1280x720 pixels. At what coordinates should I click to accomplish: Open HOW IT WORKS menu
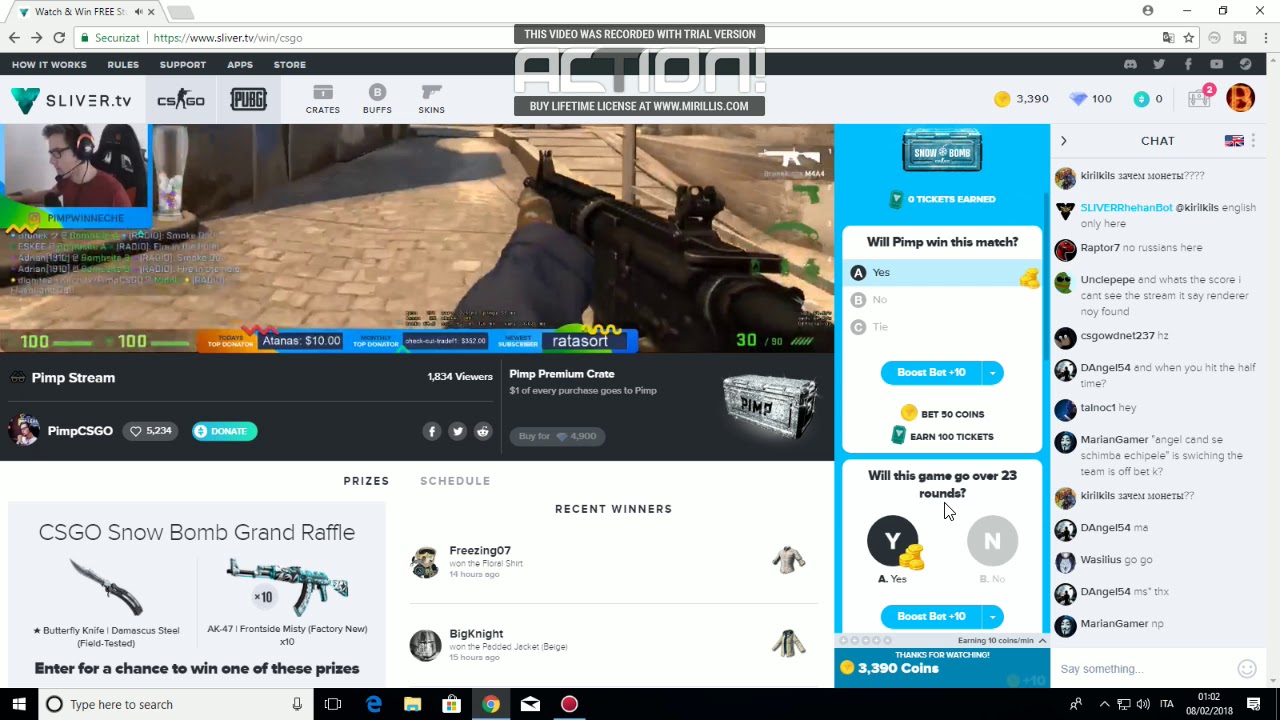tap(49, 64)
